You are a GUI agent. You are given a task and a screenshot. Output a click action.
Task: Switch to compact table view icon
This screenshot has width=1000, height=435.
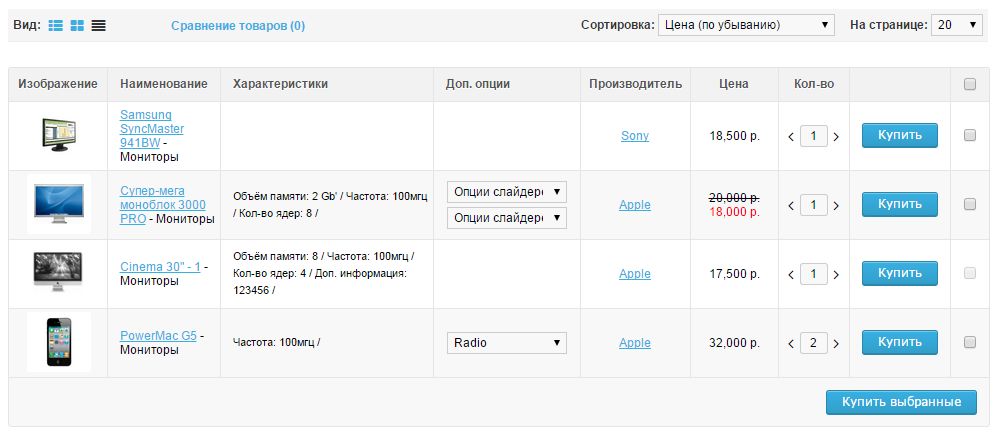[x=98, y=26]
